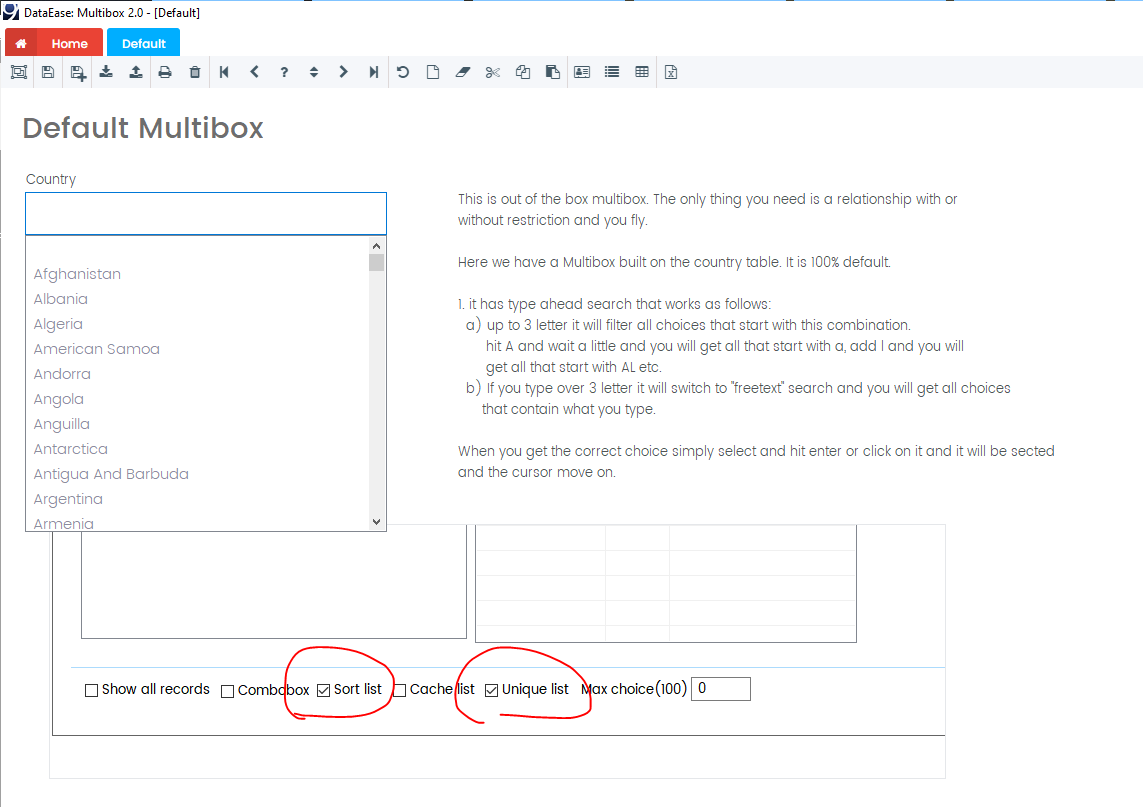Switch to list view icon

[x=612, y=72]
